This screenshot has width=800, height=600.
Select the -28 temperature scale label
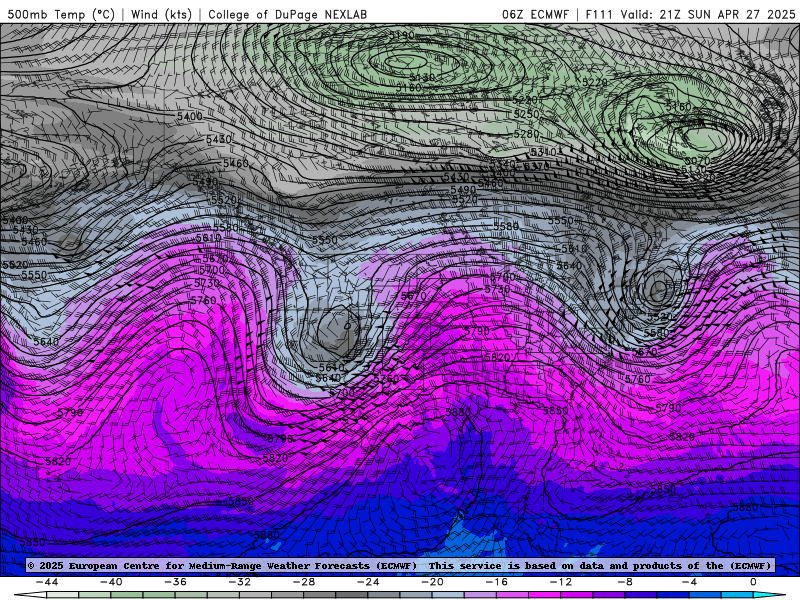point(304,582)
